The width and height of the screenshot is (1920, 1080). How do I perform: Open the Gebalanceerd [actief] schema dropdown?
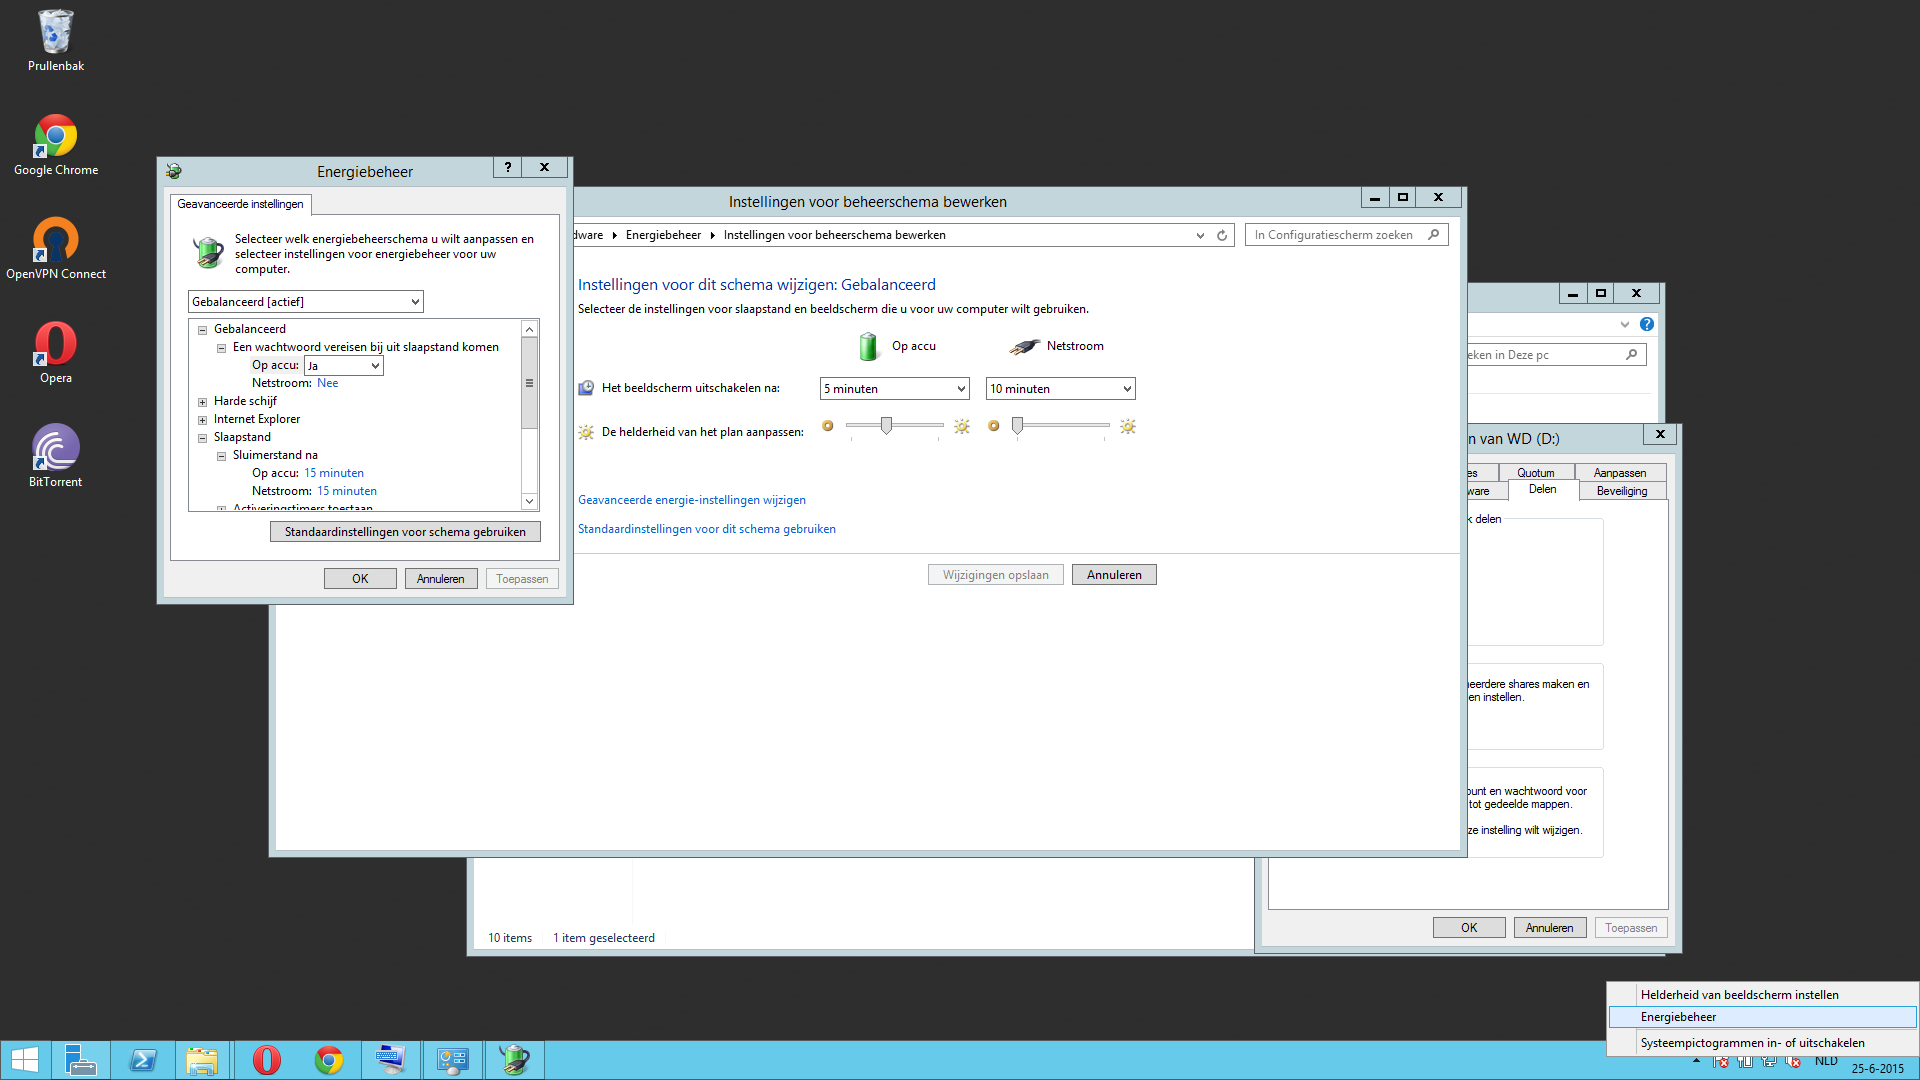point(305,302)
